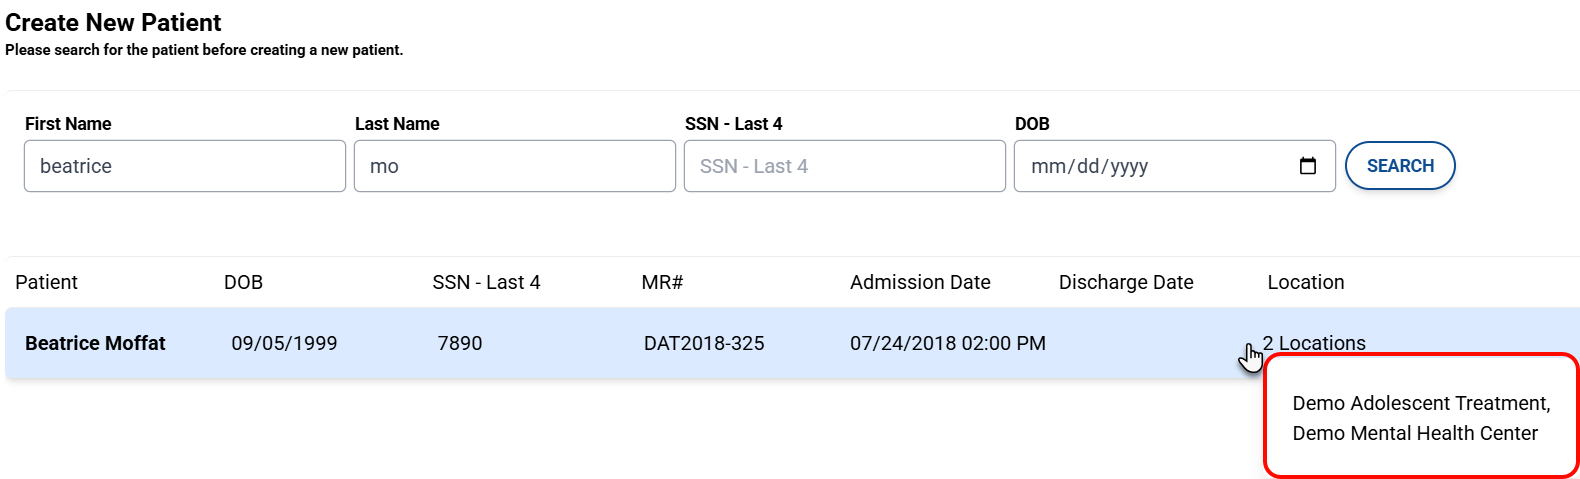This screenshot has width=1580, height=479.
Task: Click the First Name input field
Action: [184, 166]
